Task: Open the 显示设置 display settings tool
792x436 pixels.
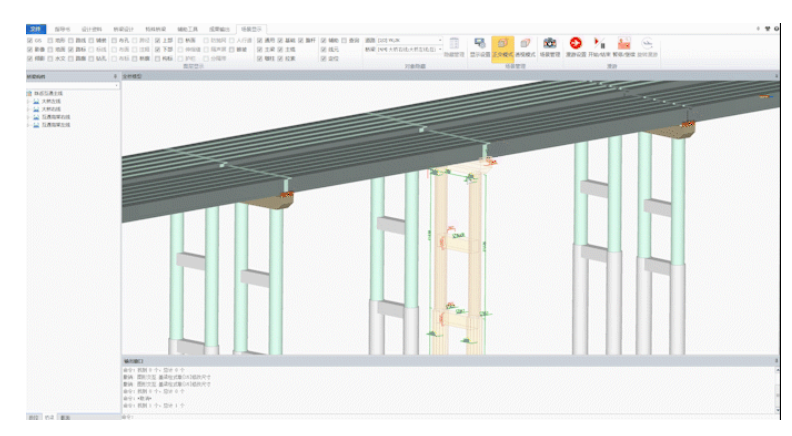Action: click(479, 47)
